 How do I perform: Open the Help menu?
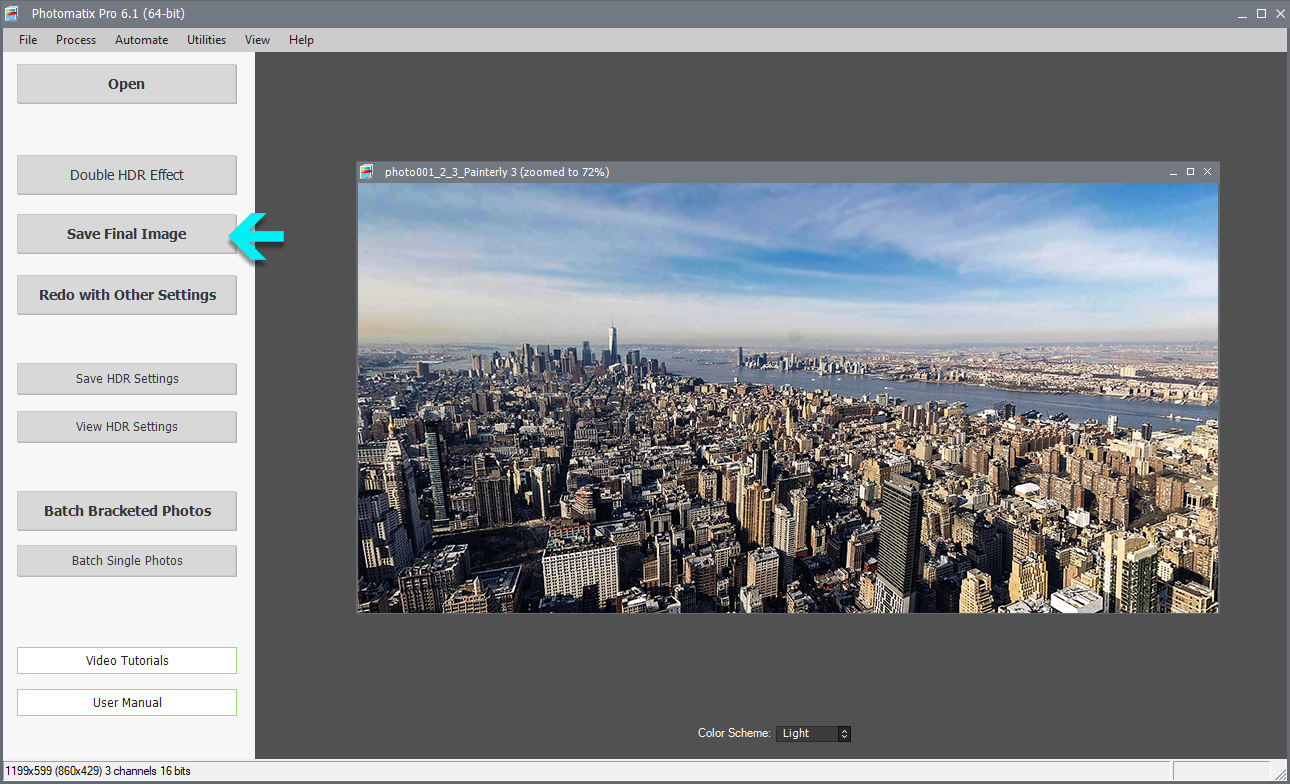[301, 40]
